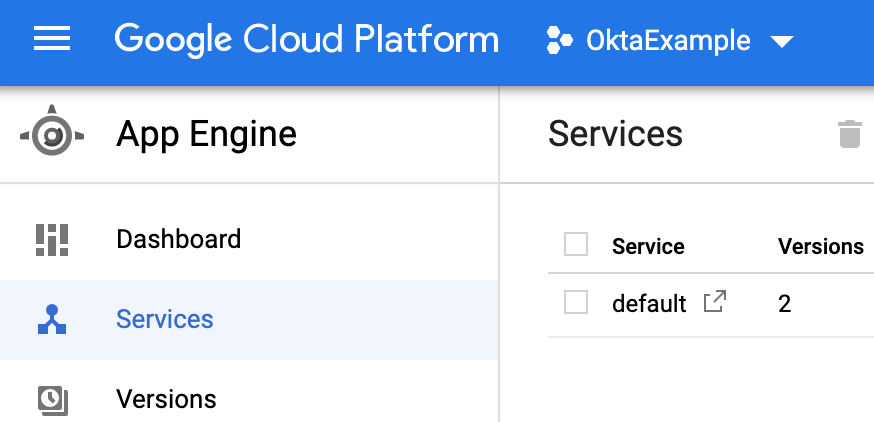874x422 pixels.
Task: Click the Services sidebar icon
Action: [x=52, y=319]
